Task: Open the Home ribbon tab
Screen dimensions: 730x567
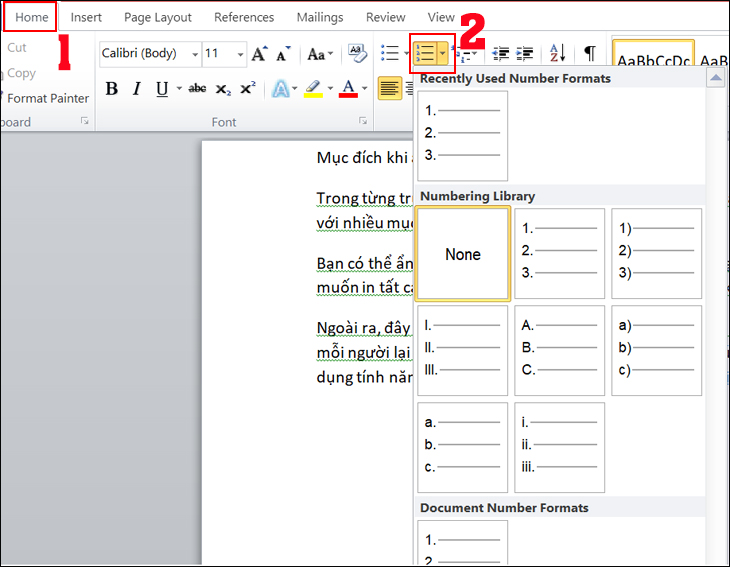Action: pyautogui.click(x=31, y=17)
